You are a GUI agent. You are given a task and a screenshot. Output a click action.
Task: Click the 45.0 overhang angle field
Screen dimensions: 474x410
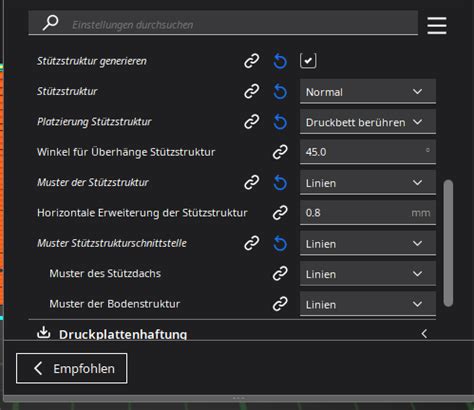click(368, 152)
